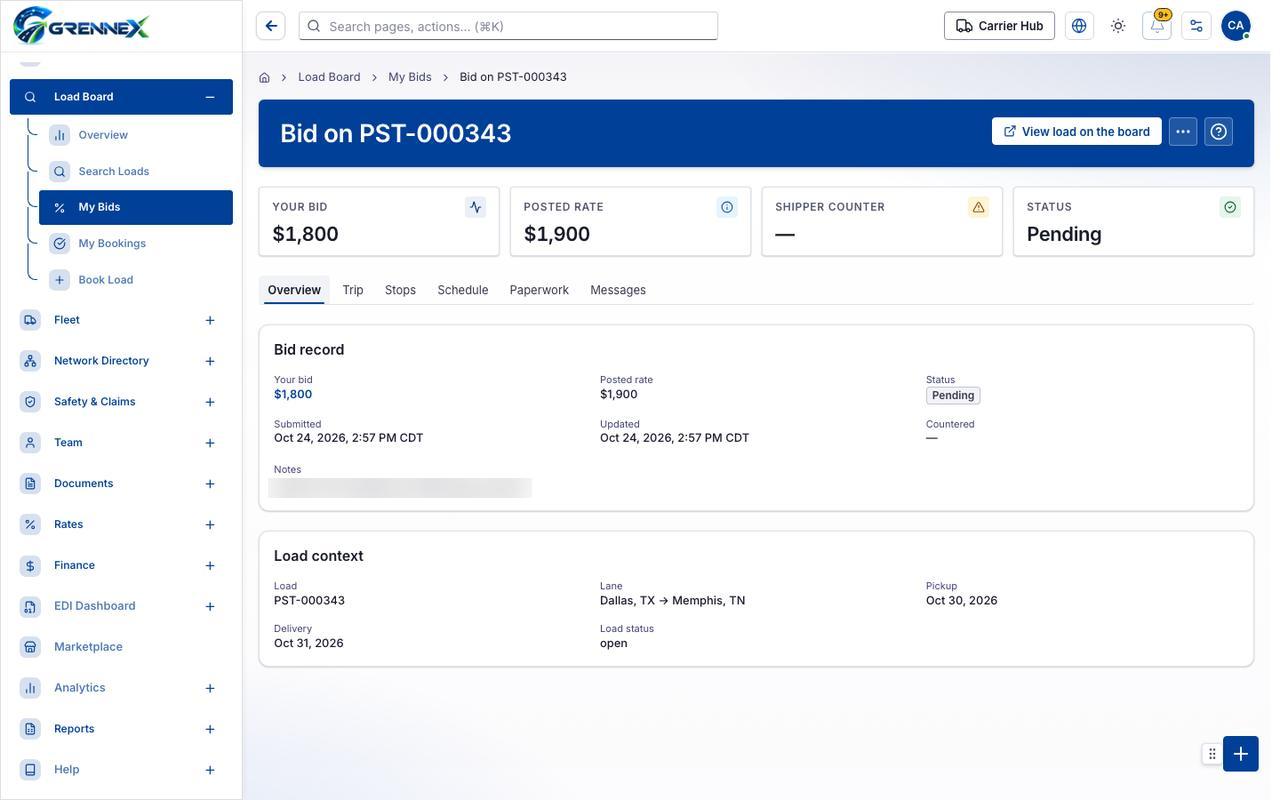
Task: Expand the Analytics section
Action: (210, 688)
